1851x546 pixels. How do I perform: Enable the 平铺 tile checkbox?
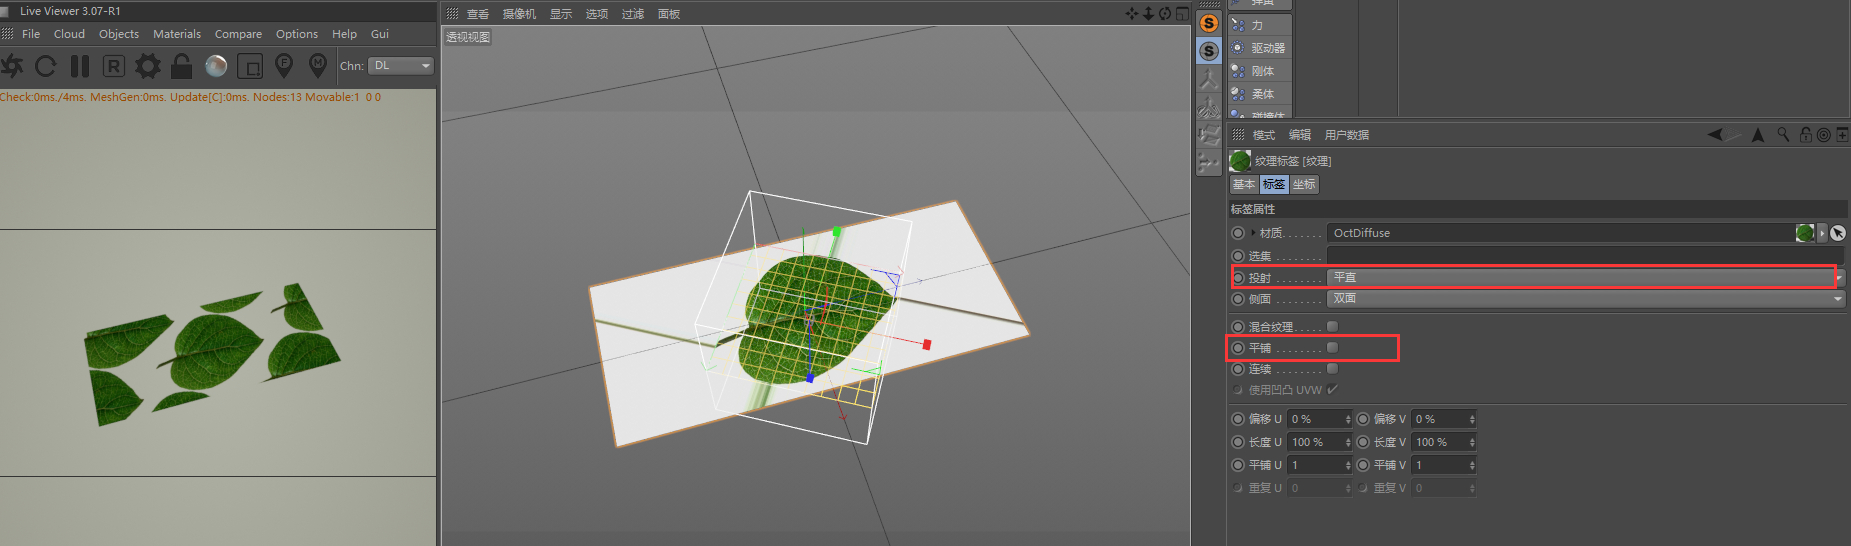(x=1332, y=347)
